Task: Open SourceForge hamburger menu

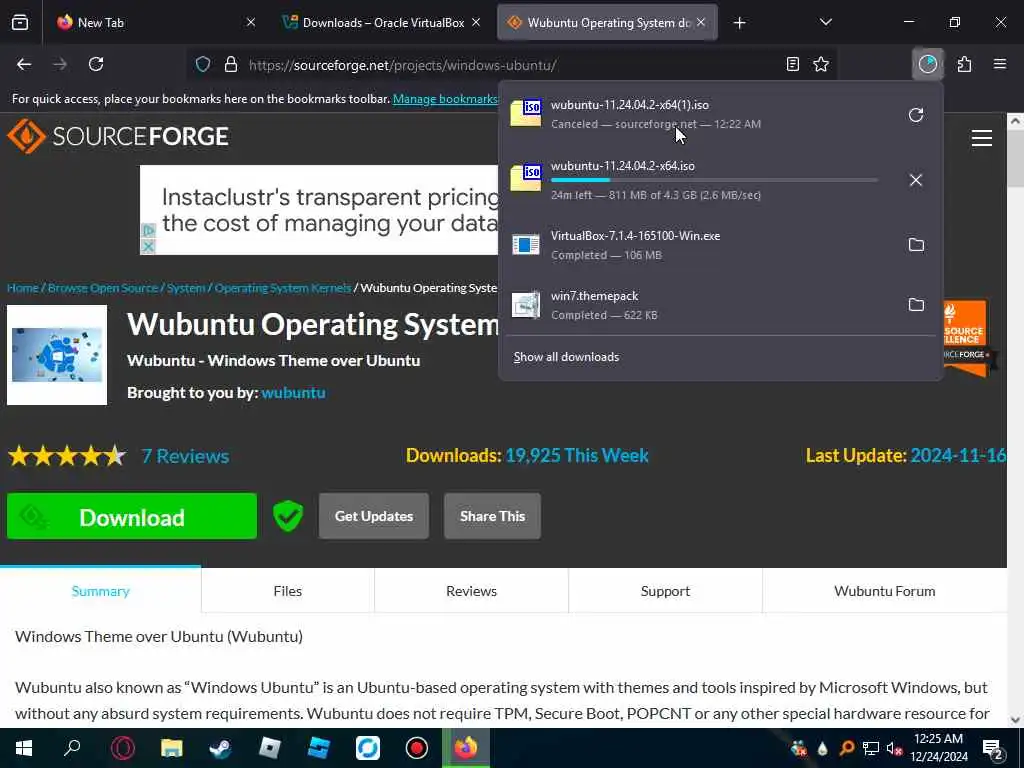Action: pos(982,138)
